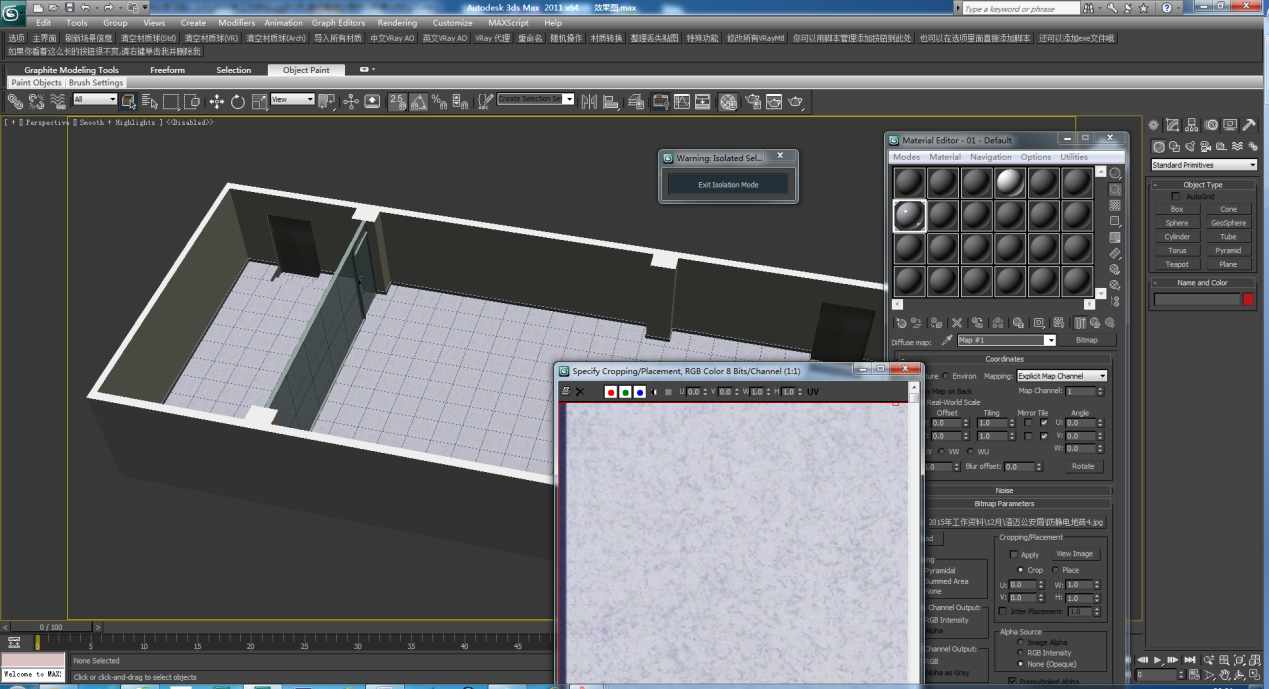Click the Render Production teapot icon
The image size is (1269, 689).
(x=796, y=101)
